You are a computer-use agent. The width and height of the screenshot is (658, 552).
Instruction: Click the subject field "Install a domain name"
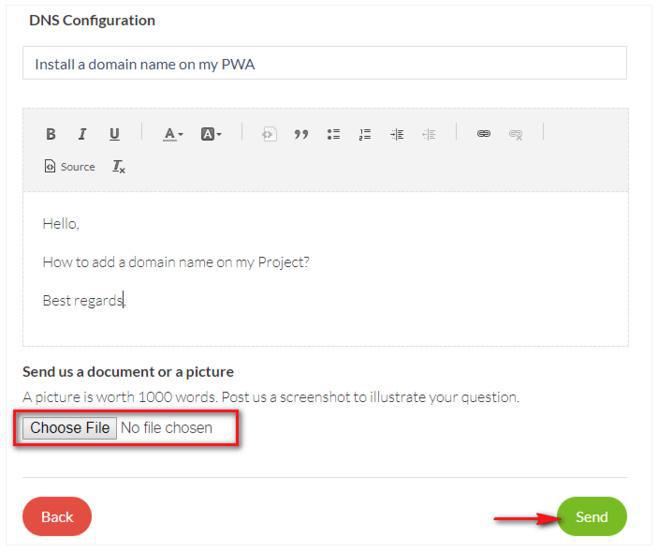click(324, 64)
